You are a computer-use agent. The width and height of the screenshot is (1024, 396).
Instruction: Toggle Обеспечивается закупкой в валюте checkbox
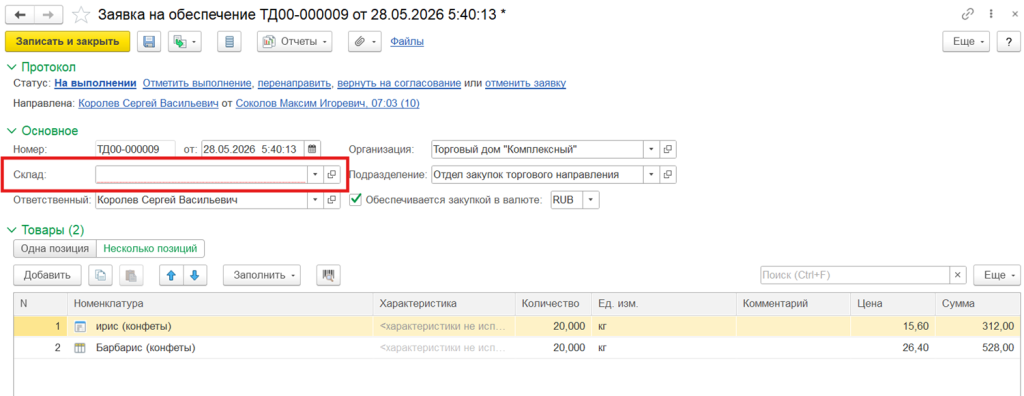(356, 200)
